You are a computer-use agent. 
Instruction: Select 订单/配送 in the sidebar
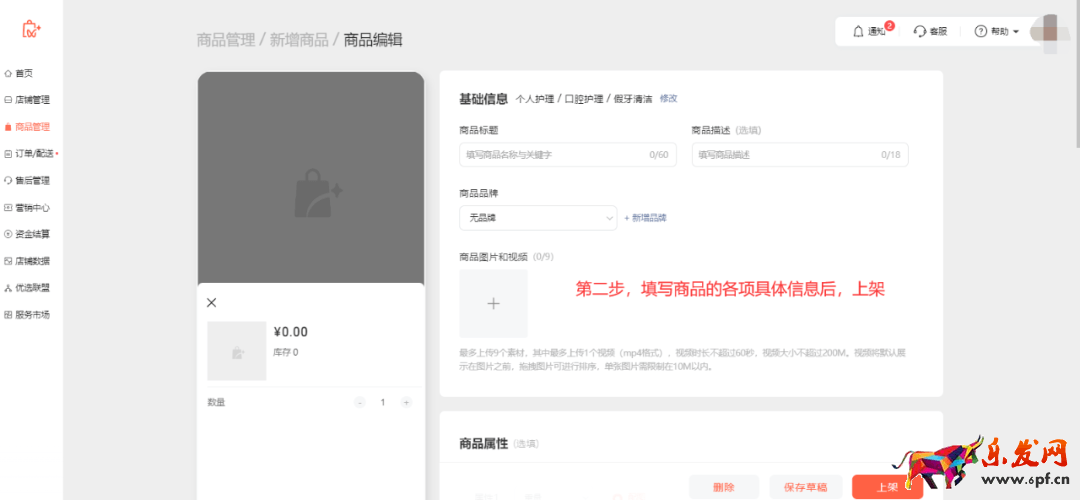pos(32,154)
